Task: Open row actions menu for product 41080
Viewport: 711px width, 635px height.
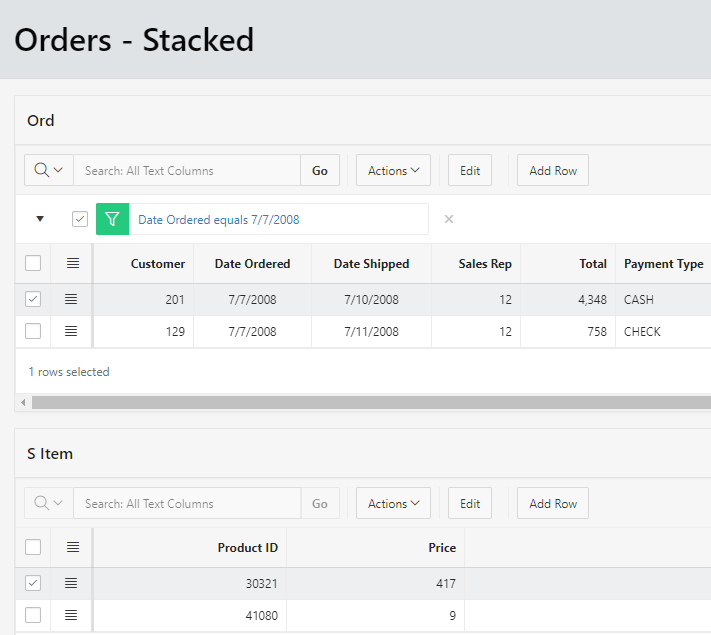Action: point(71,615)
